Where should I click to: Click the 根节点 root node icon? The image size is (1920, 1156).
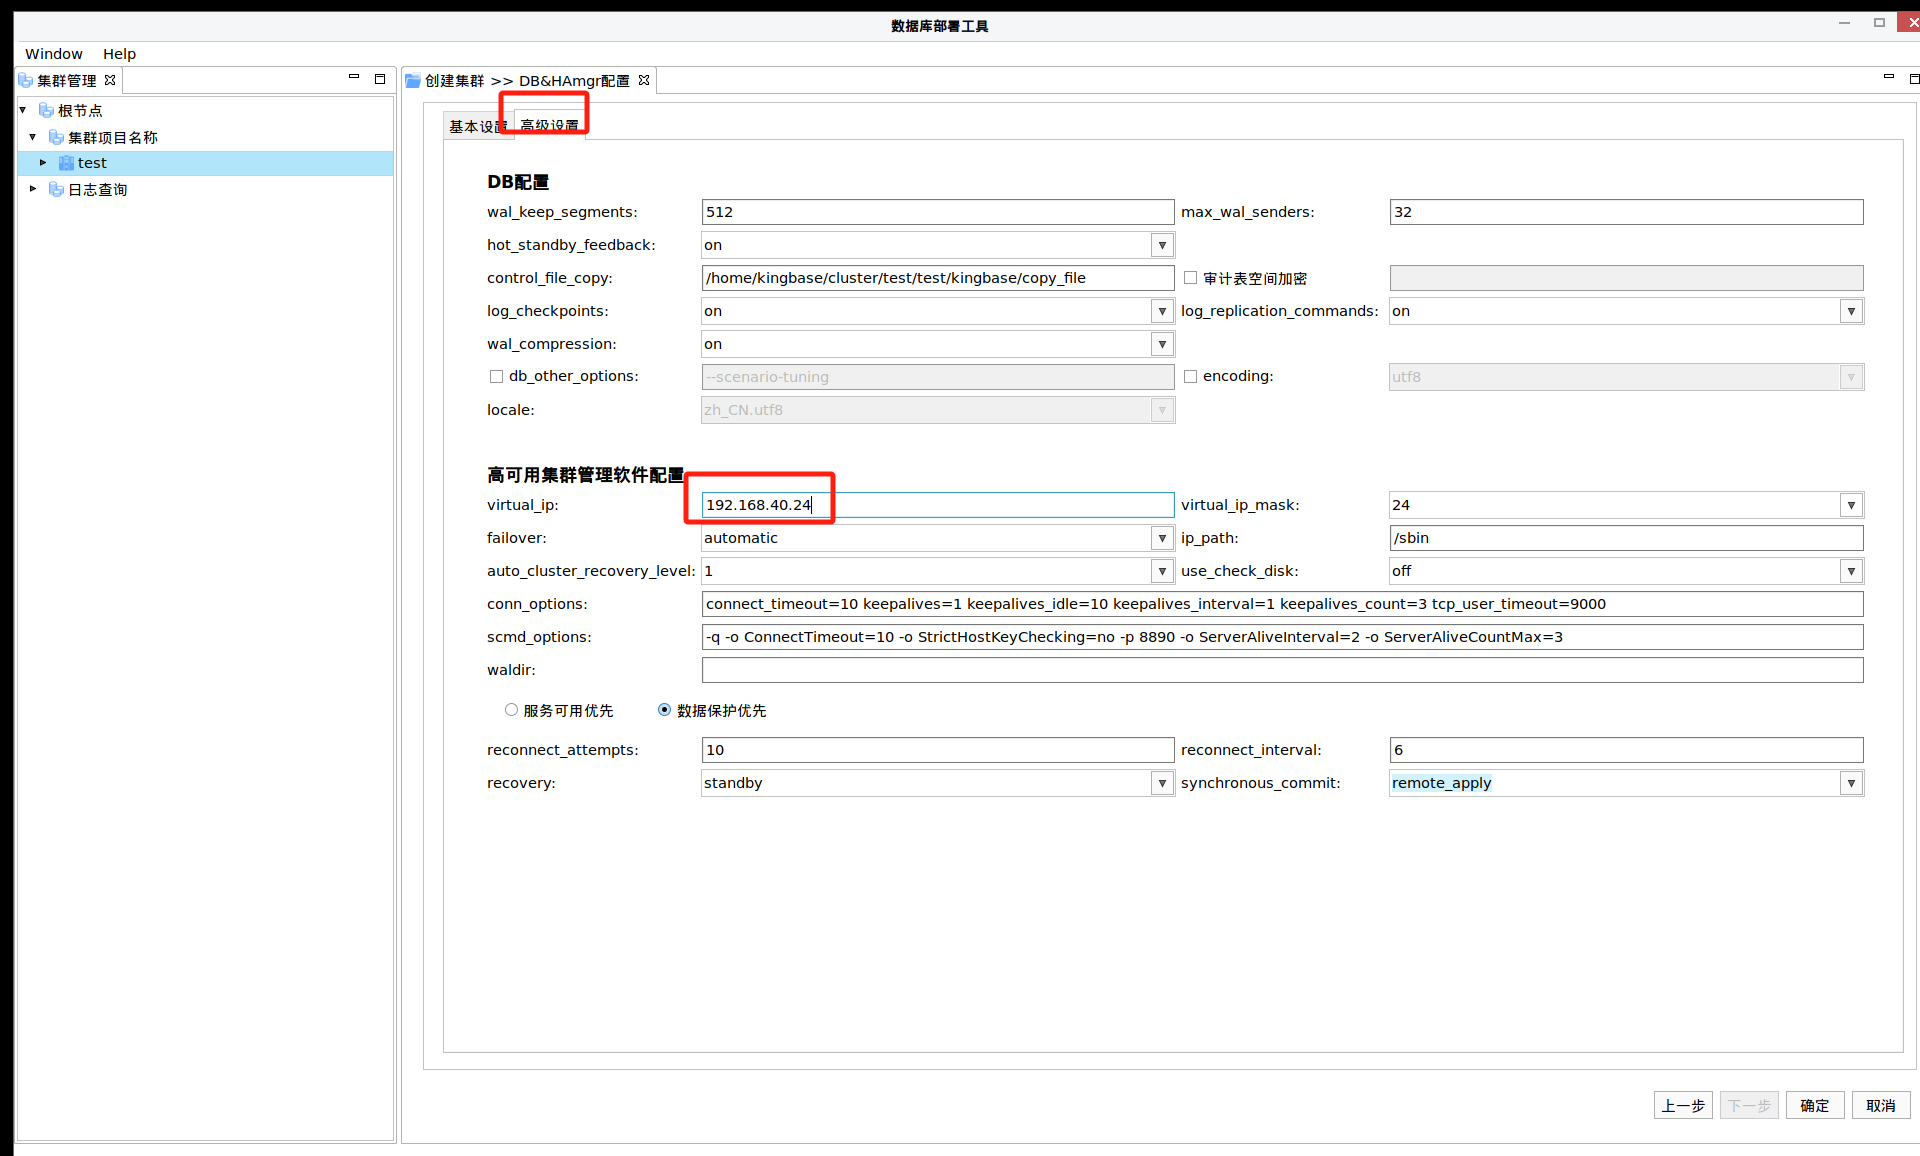(46, 110)
